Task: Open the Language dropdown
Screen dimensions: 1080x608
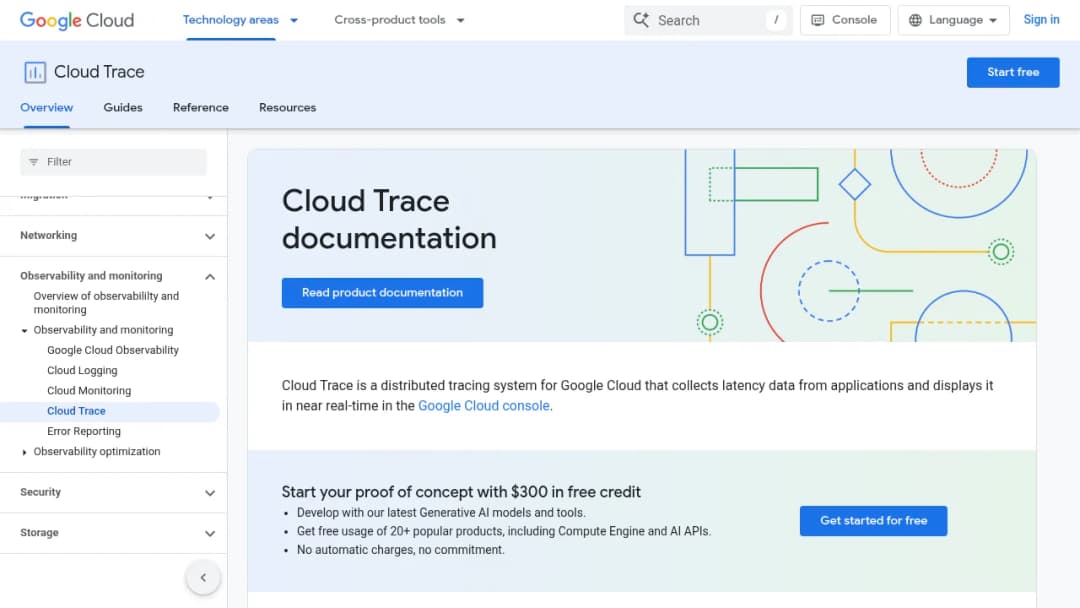Action: coord(953,20)
